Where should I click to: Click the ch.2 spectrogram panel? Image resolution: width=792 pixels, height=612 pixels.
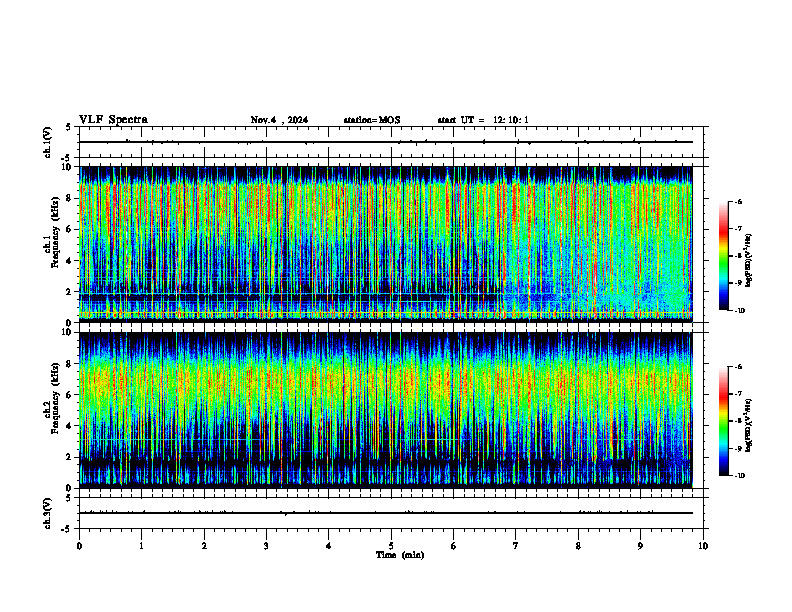(x=386, y=410)
